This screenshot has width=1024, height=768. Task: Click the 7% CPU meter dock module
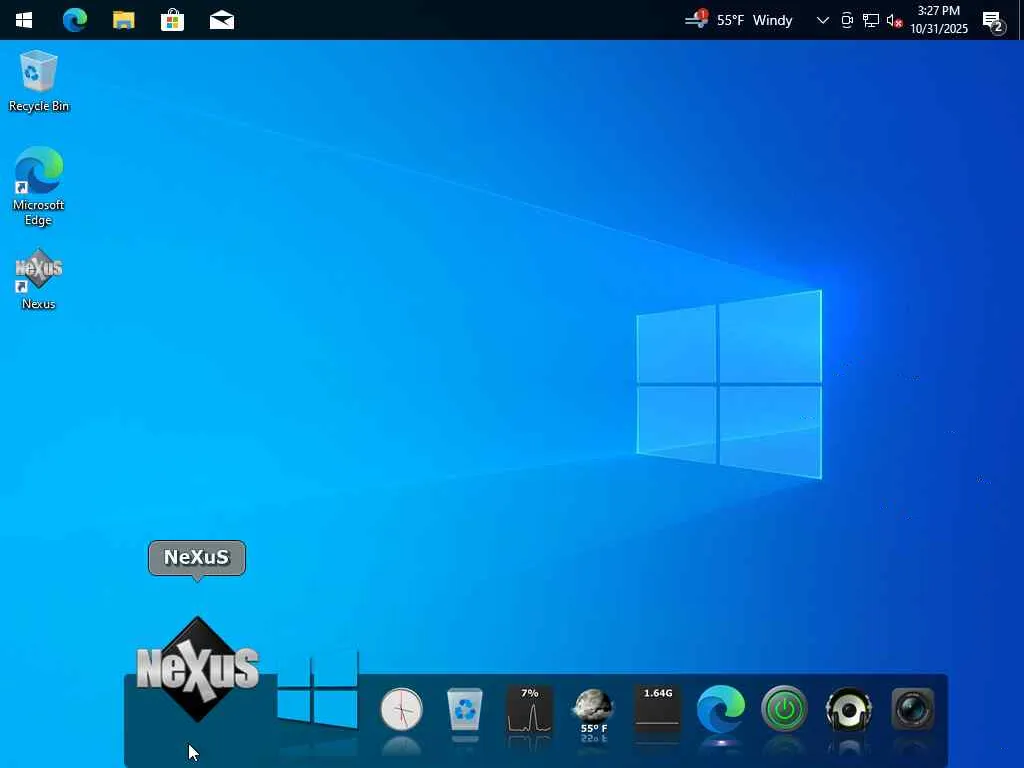click(x=530, y=709)
